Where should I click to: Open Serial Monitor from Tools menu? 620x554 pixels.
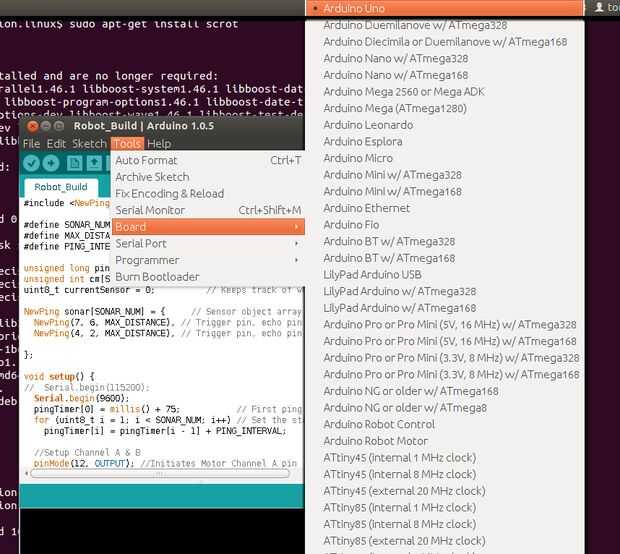pyautogui.click(x=208, y=210)
